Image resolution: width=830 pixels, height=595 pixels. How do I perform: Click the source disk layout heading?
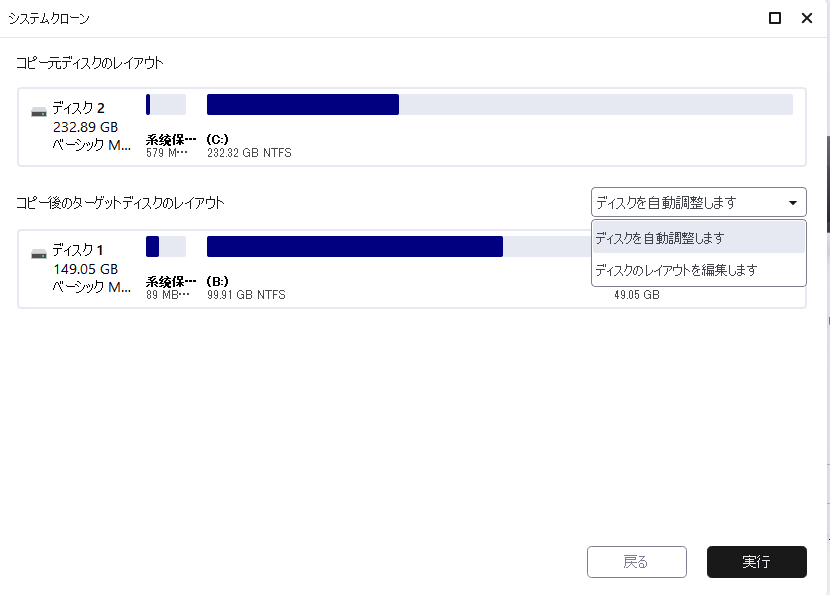coord(89,63)
